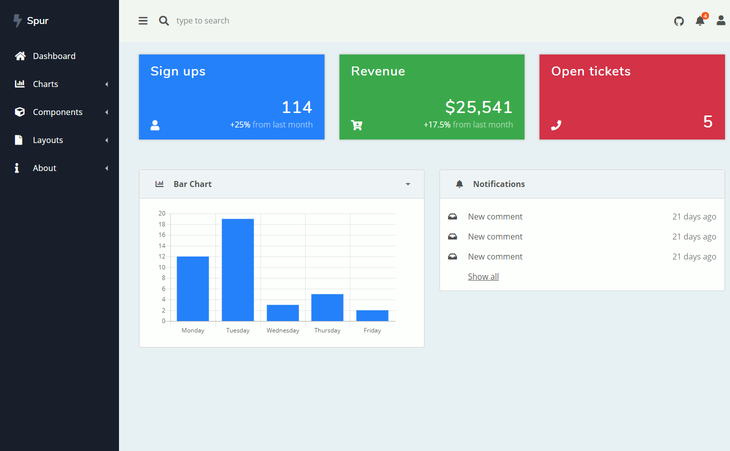Screen dimensions: 730x451
Task: Click the Spur brand name
Action: [38, 20]
